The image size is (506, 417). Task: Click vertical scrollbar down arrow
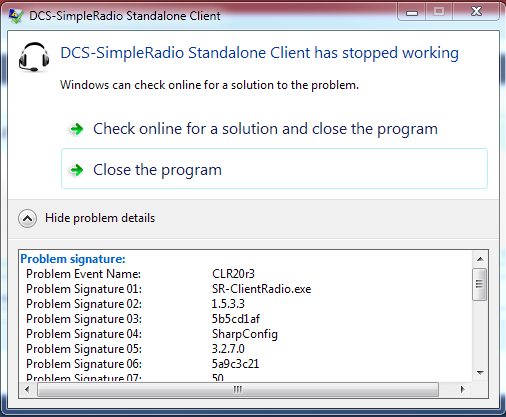tap(480, 373)
